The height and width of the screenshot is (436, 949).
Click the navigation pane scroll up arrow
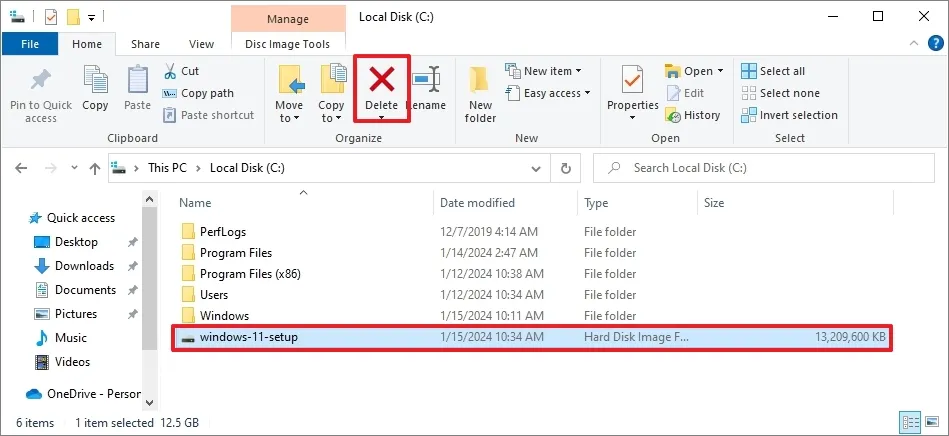(x=149, y=199)
